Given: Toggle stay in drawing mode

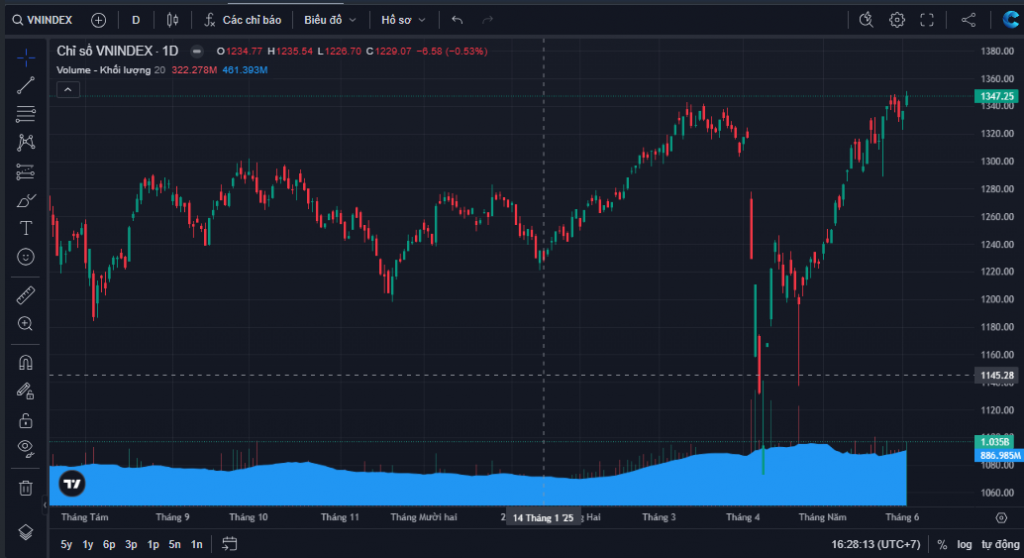Looking at the screenshot, I should pos(25,391).
